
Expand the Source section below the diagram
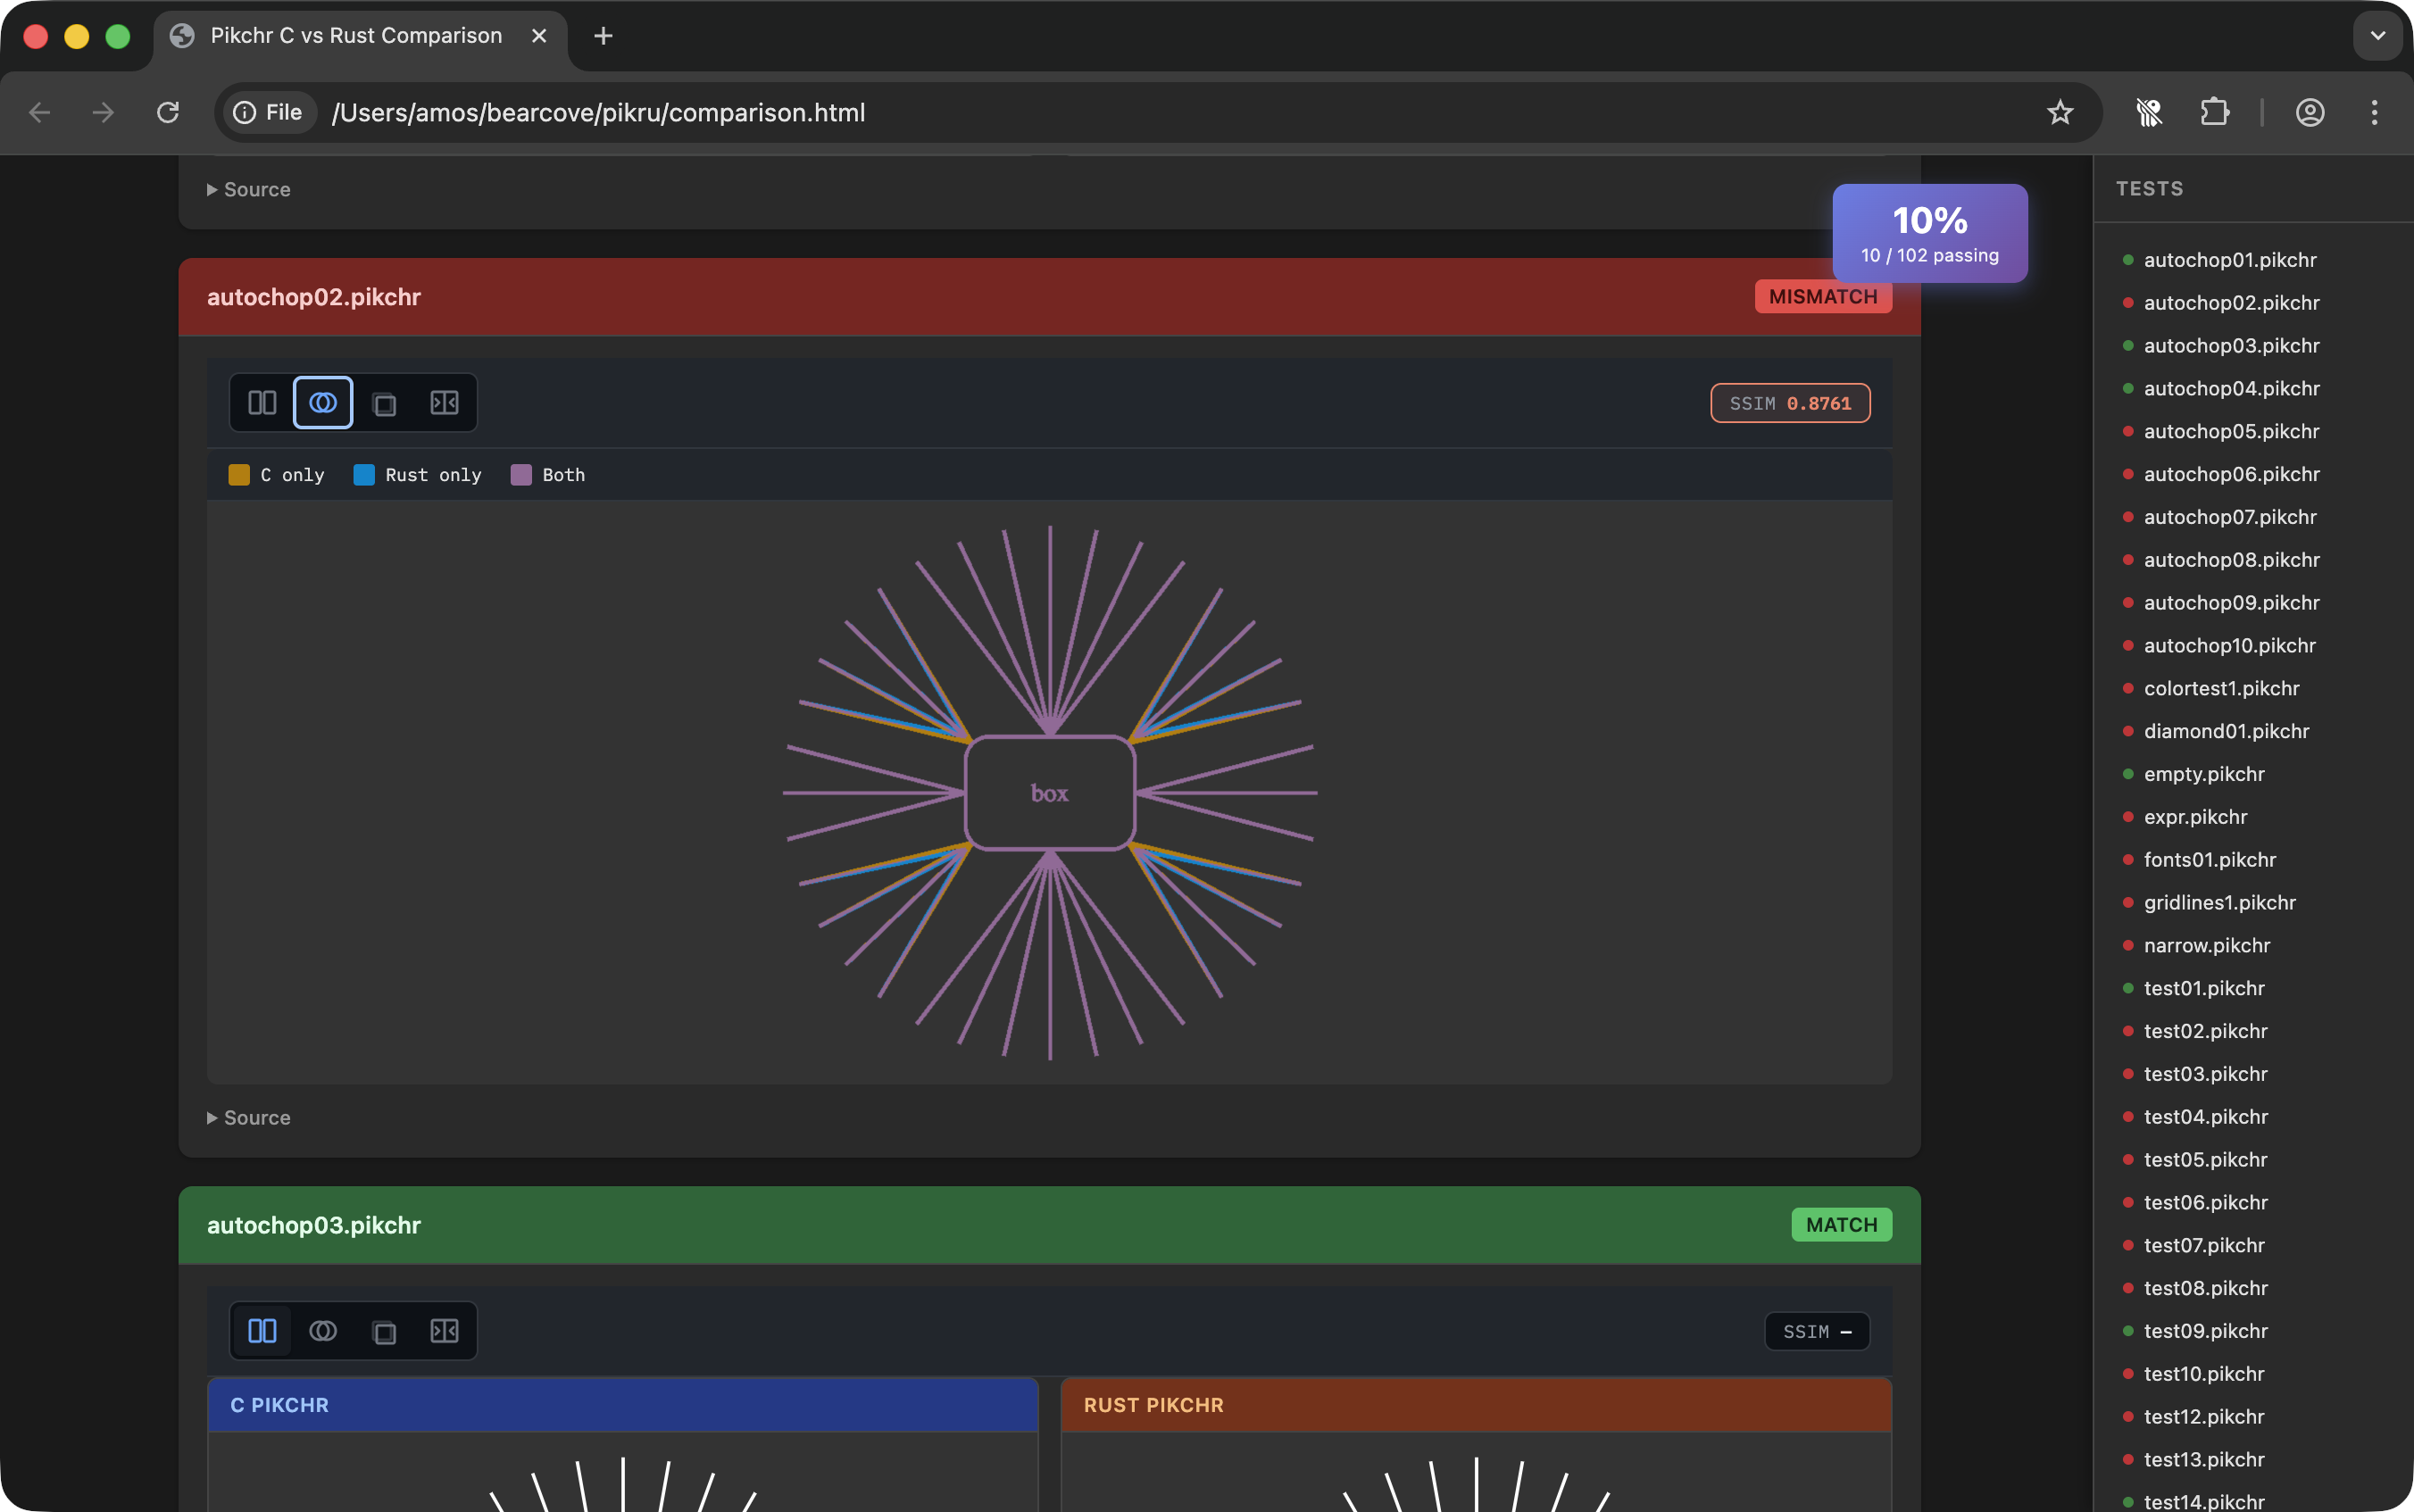[248, 1117]
